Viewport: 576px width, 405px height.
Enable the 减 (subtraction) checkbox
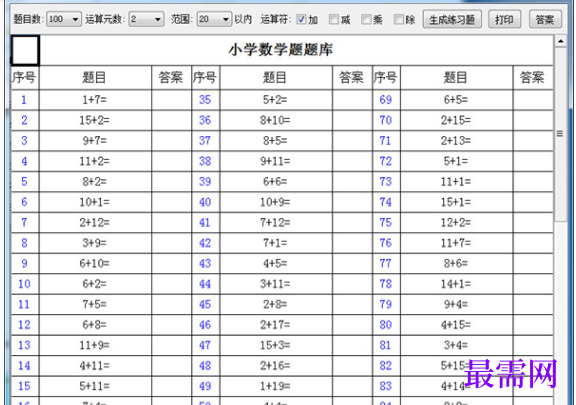pyautogui.click(x=334, y=19)
